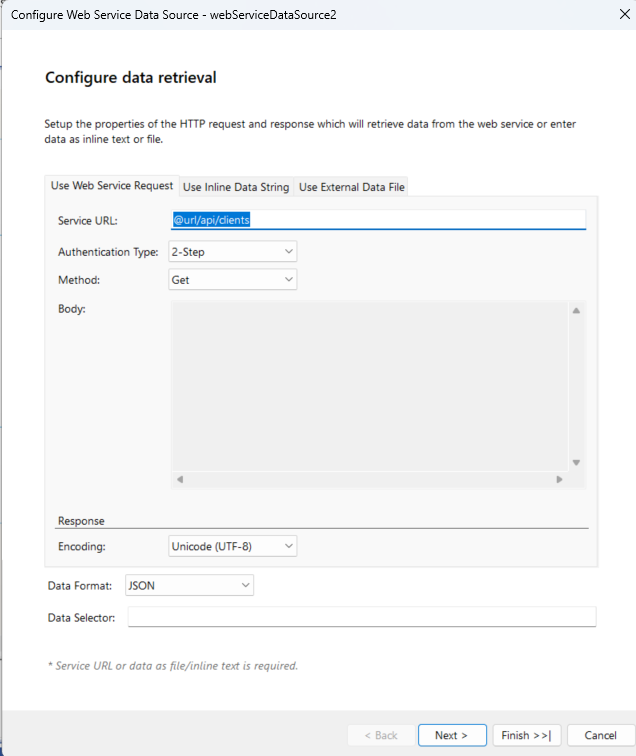
Task: Open the Use External Data File tab
Action: [x=351, y=187]
